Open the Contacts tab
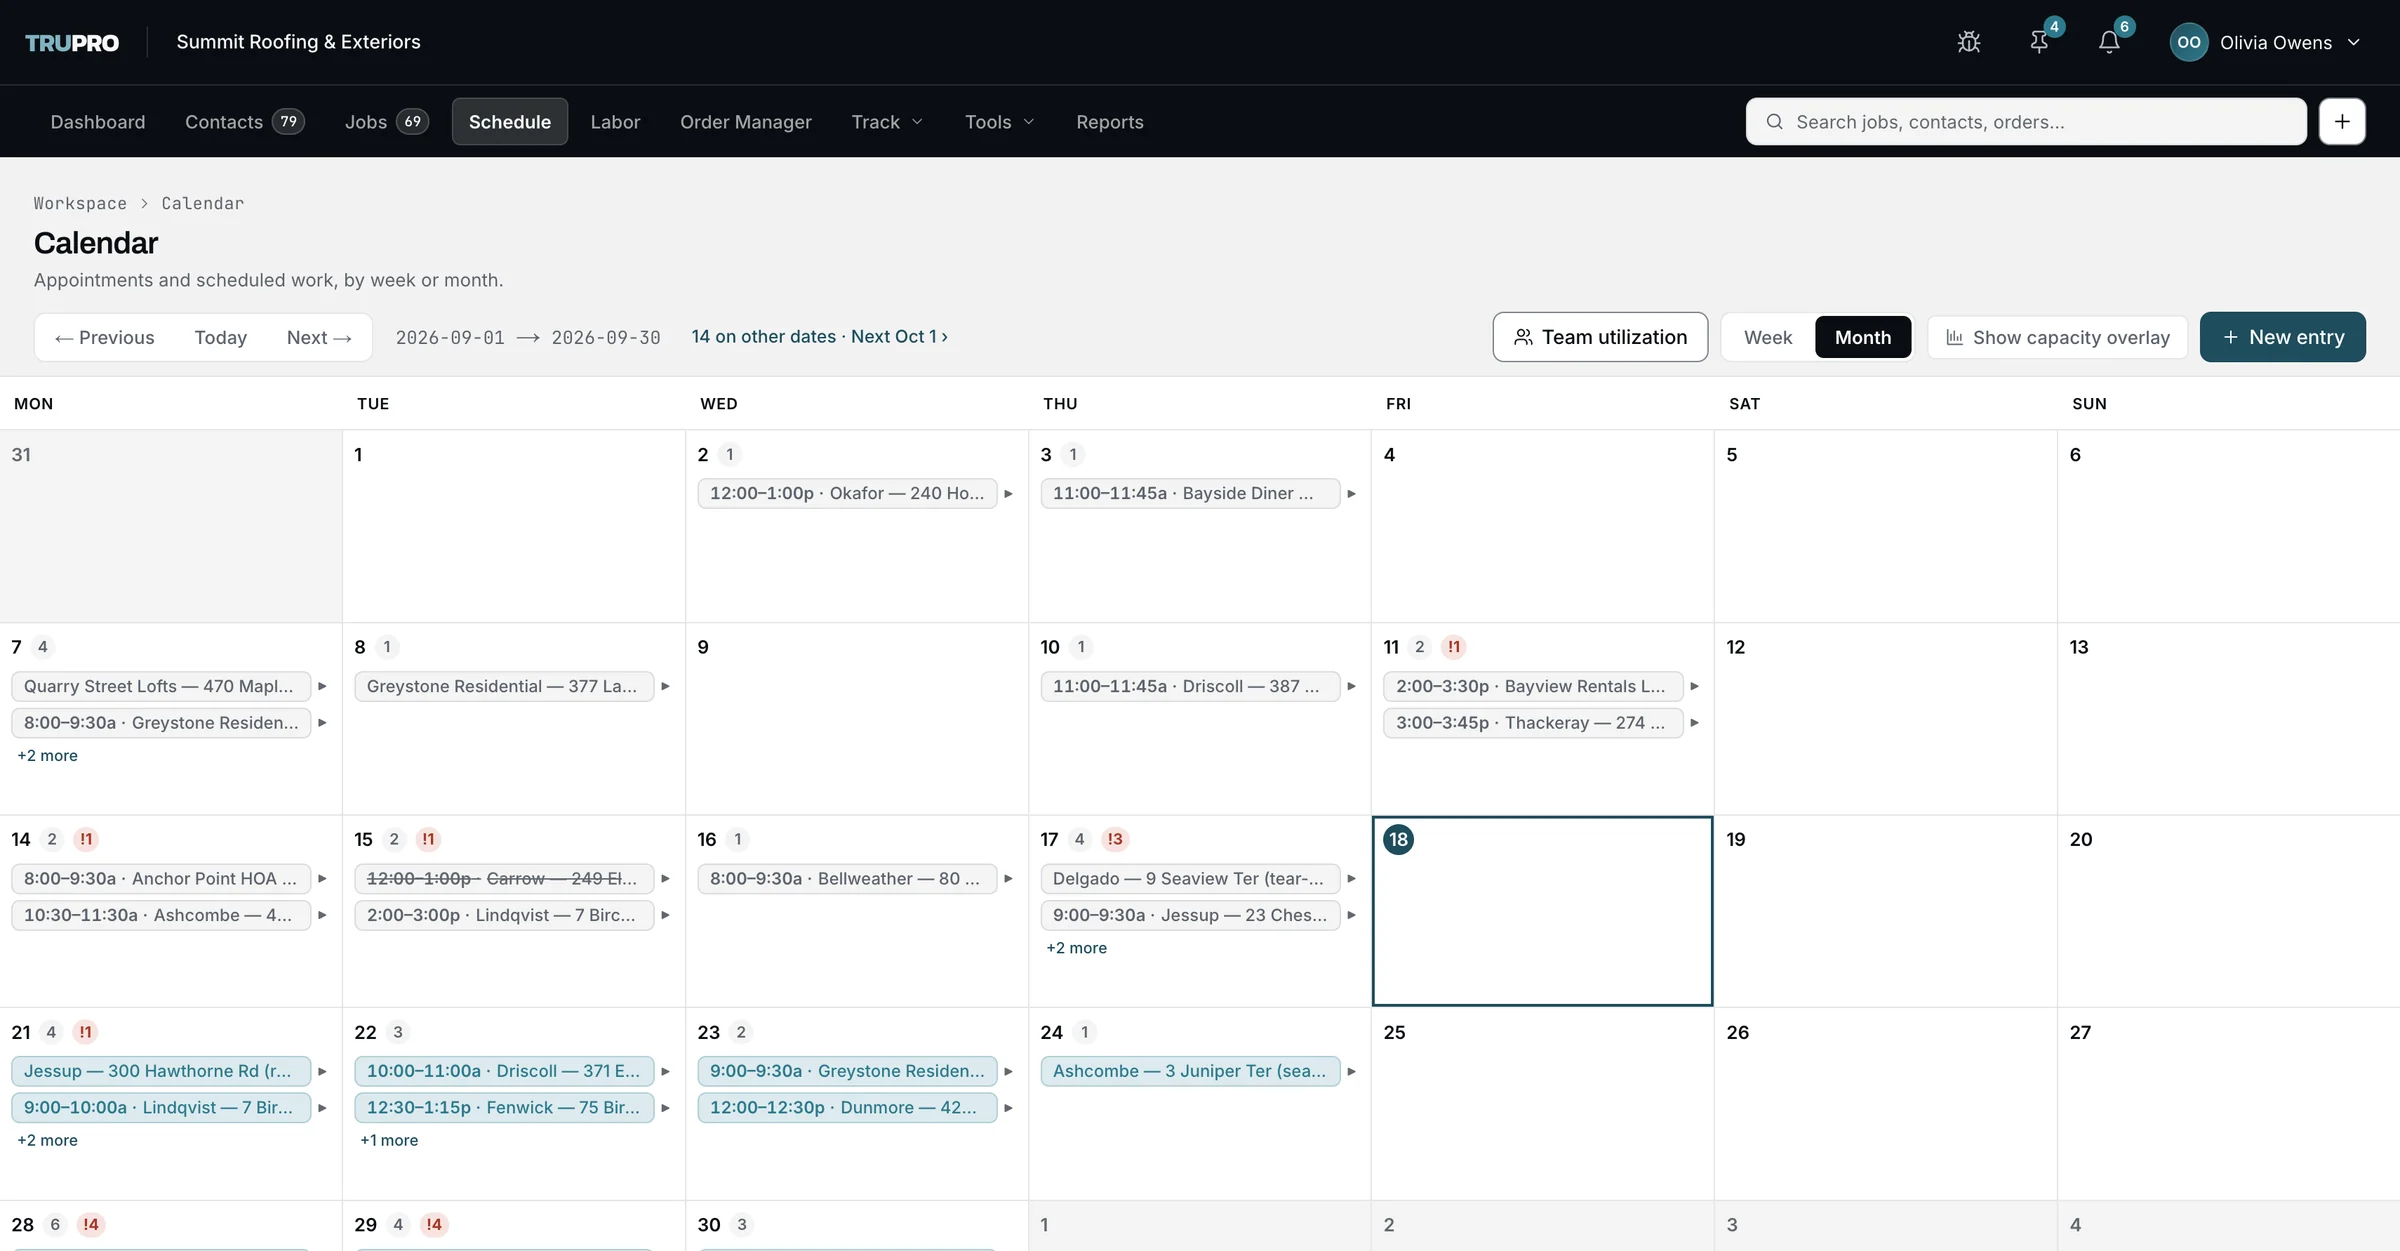2400x1251 pixels. [244, 121]
